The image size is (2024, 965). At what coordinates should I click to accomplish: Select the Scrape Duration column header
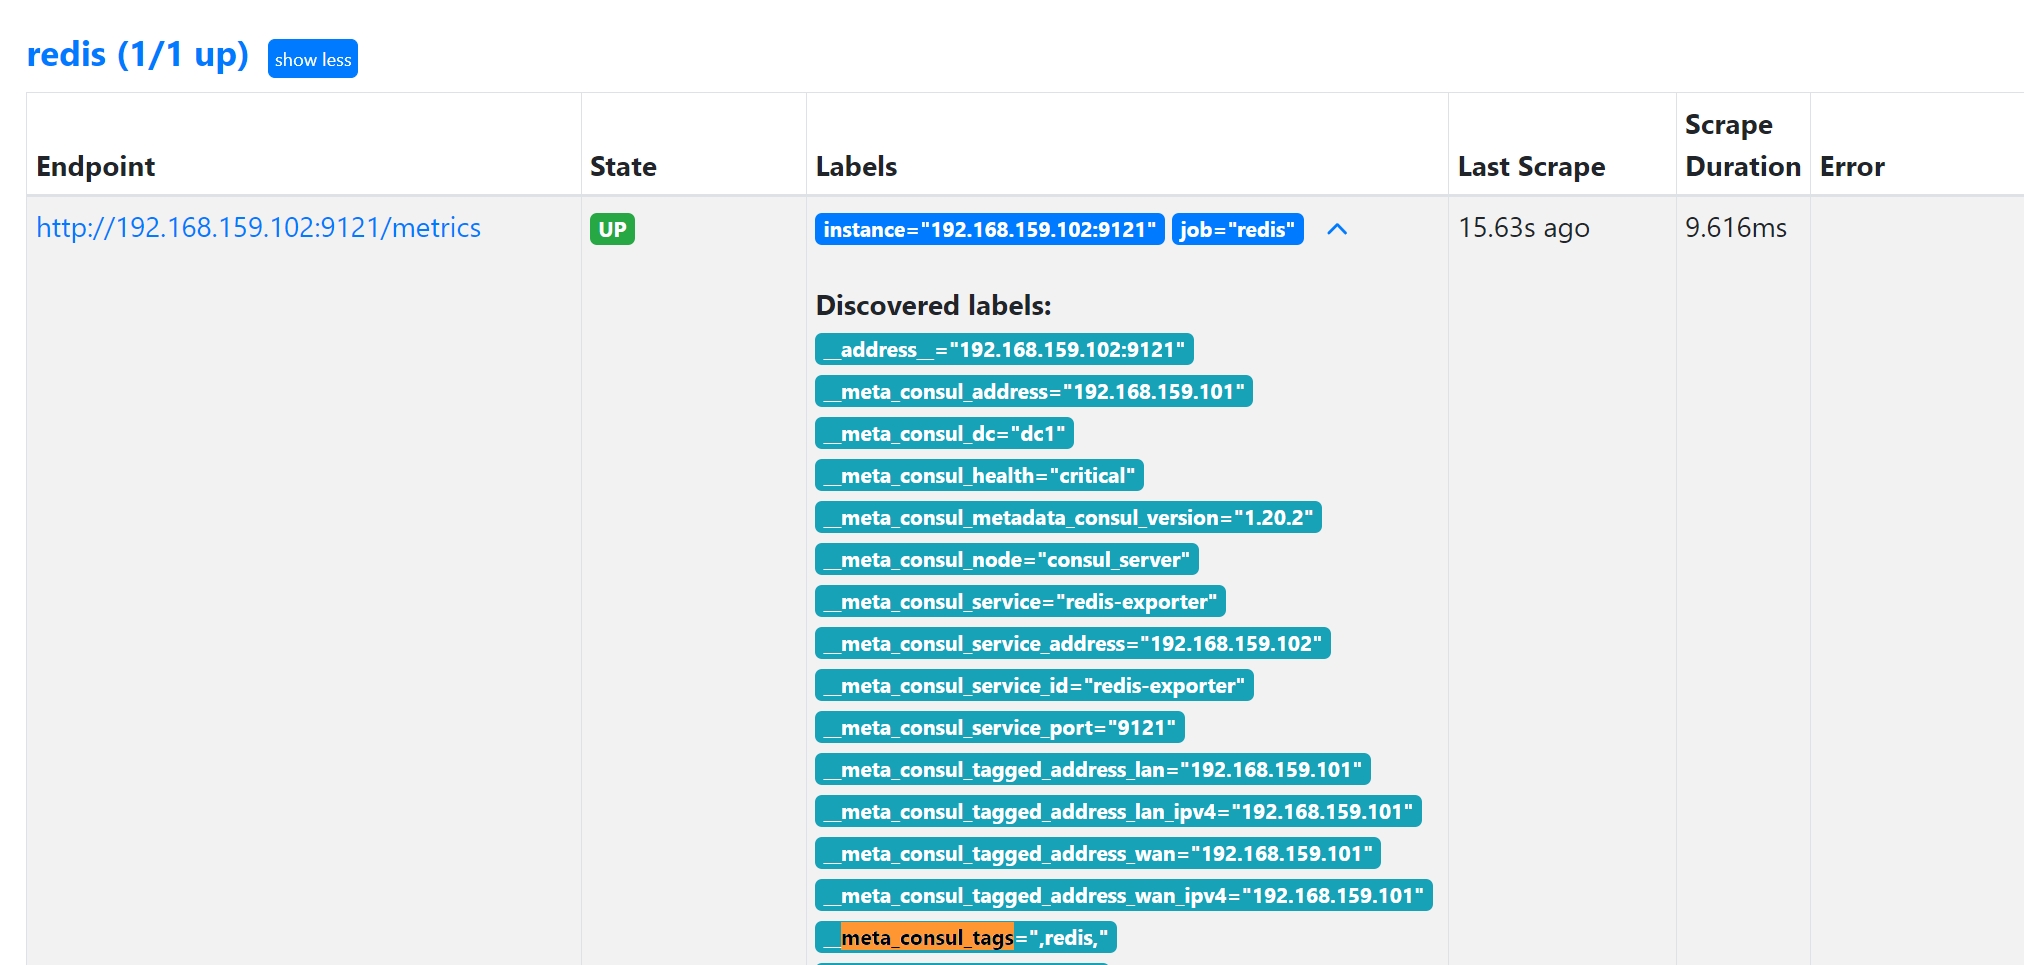coord(1743,145)
